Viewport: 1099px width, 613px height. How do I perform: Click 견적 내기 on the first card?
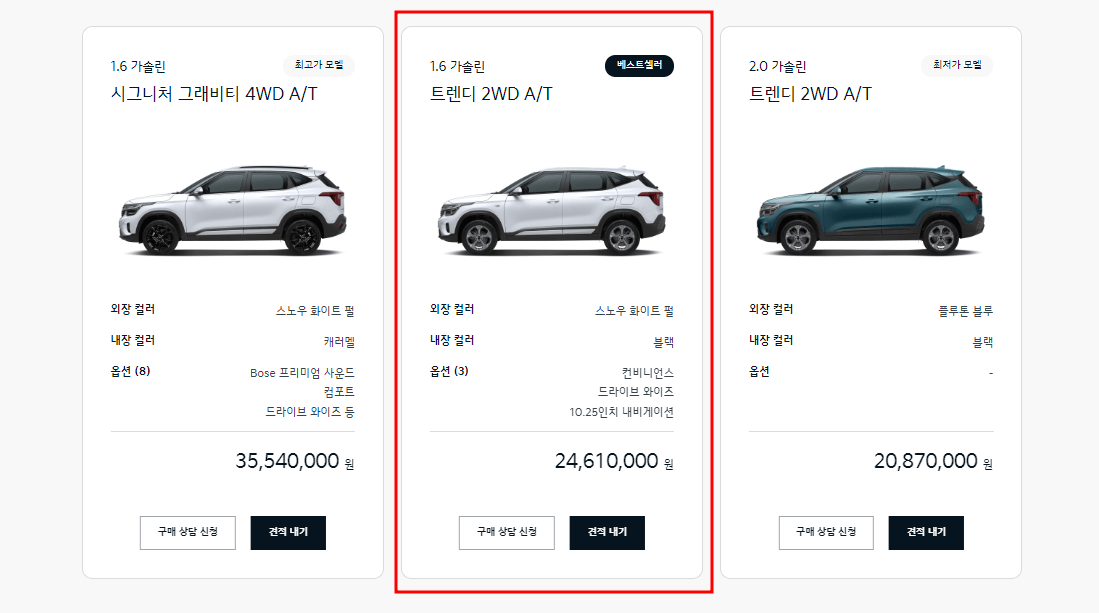[x=288, y=532]
